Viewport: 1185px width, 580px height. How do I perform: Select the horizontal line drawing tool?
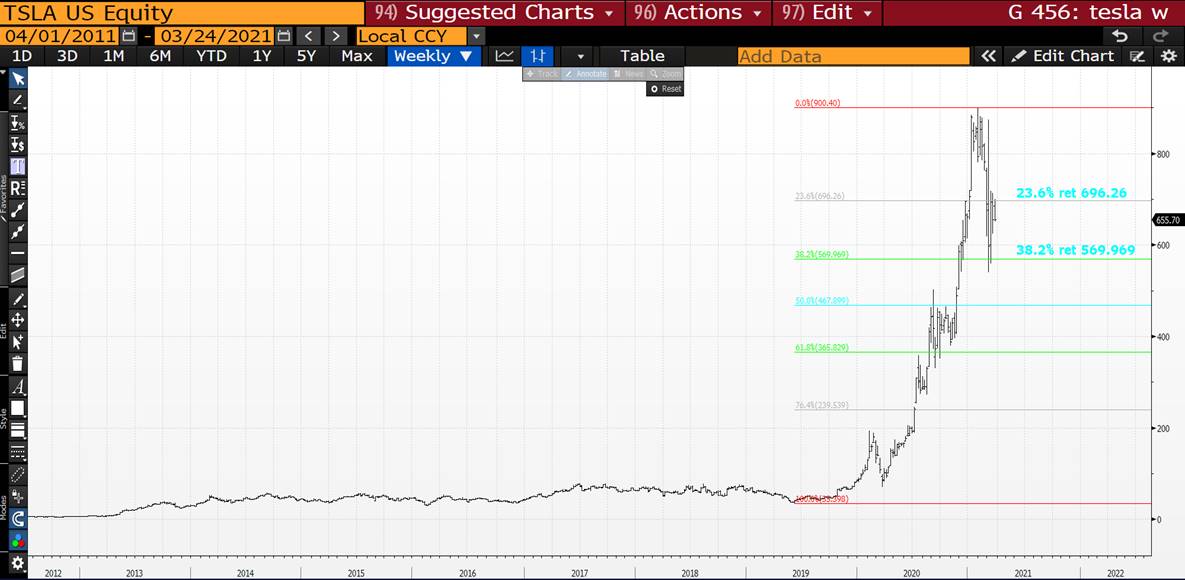(18, 253)
